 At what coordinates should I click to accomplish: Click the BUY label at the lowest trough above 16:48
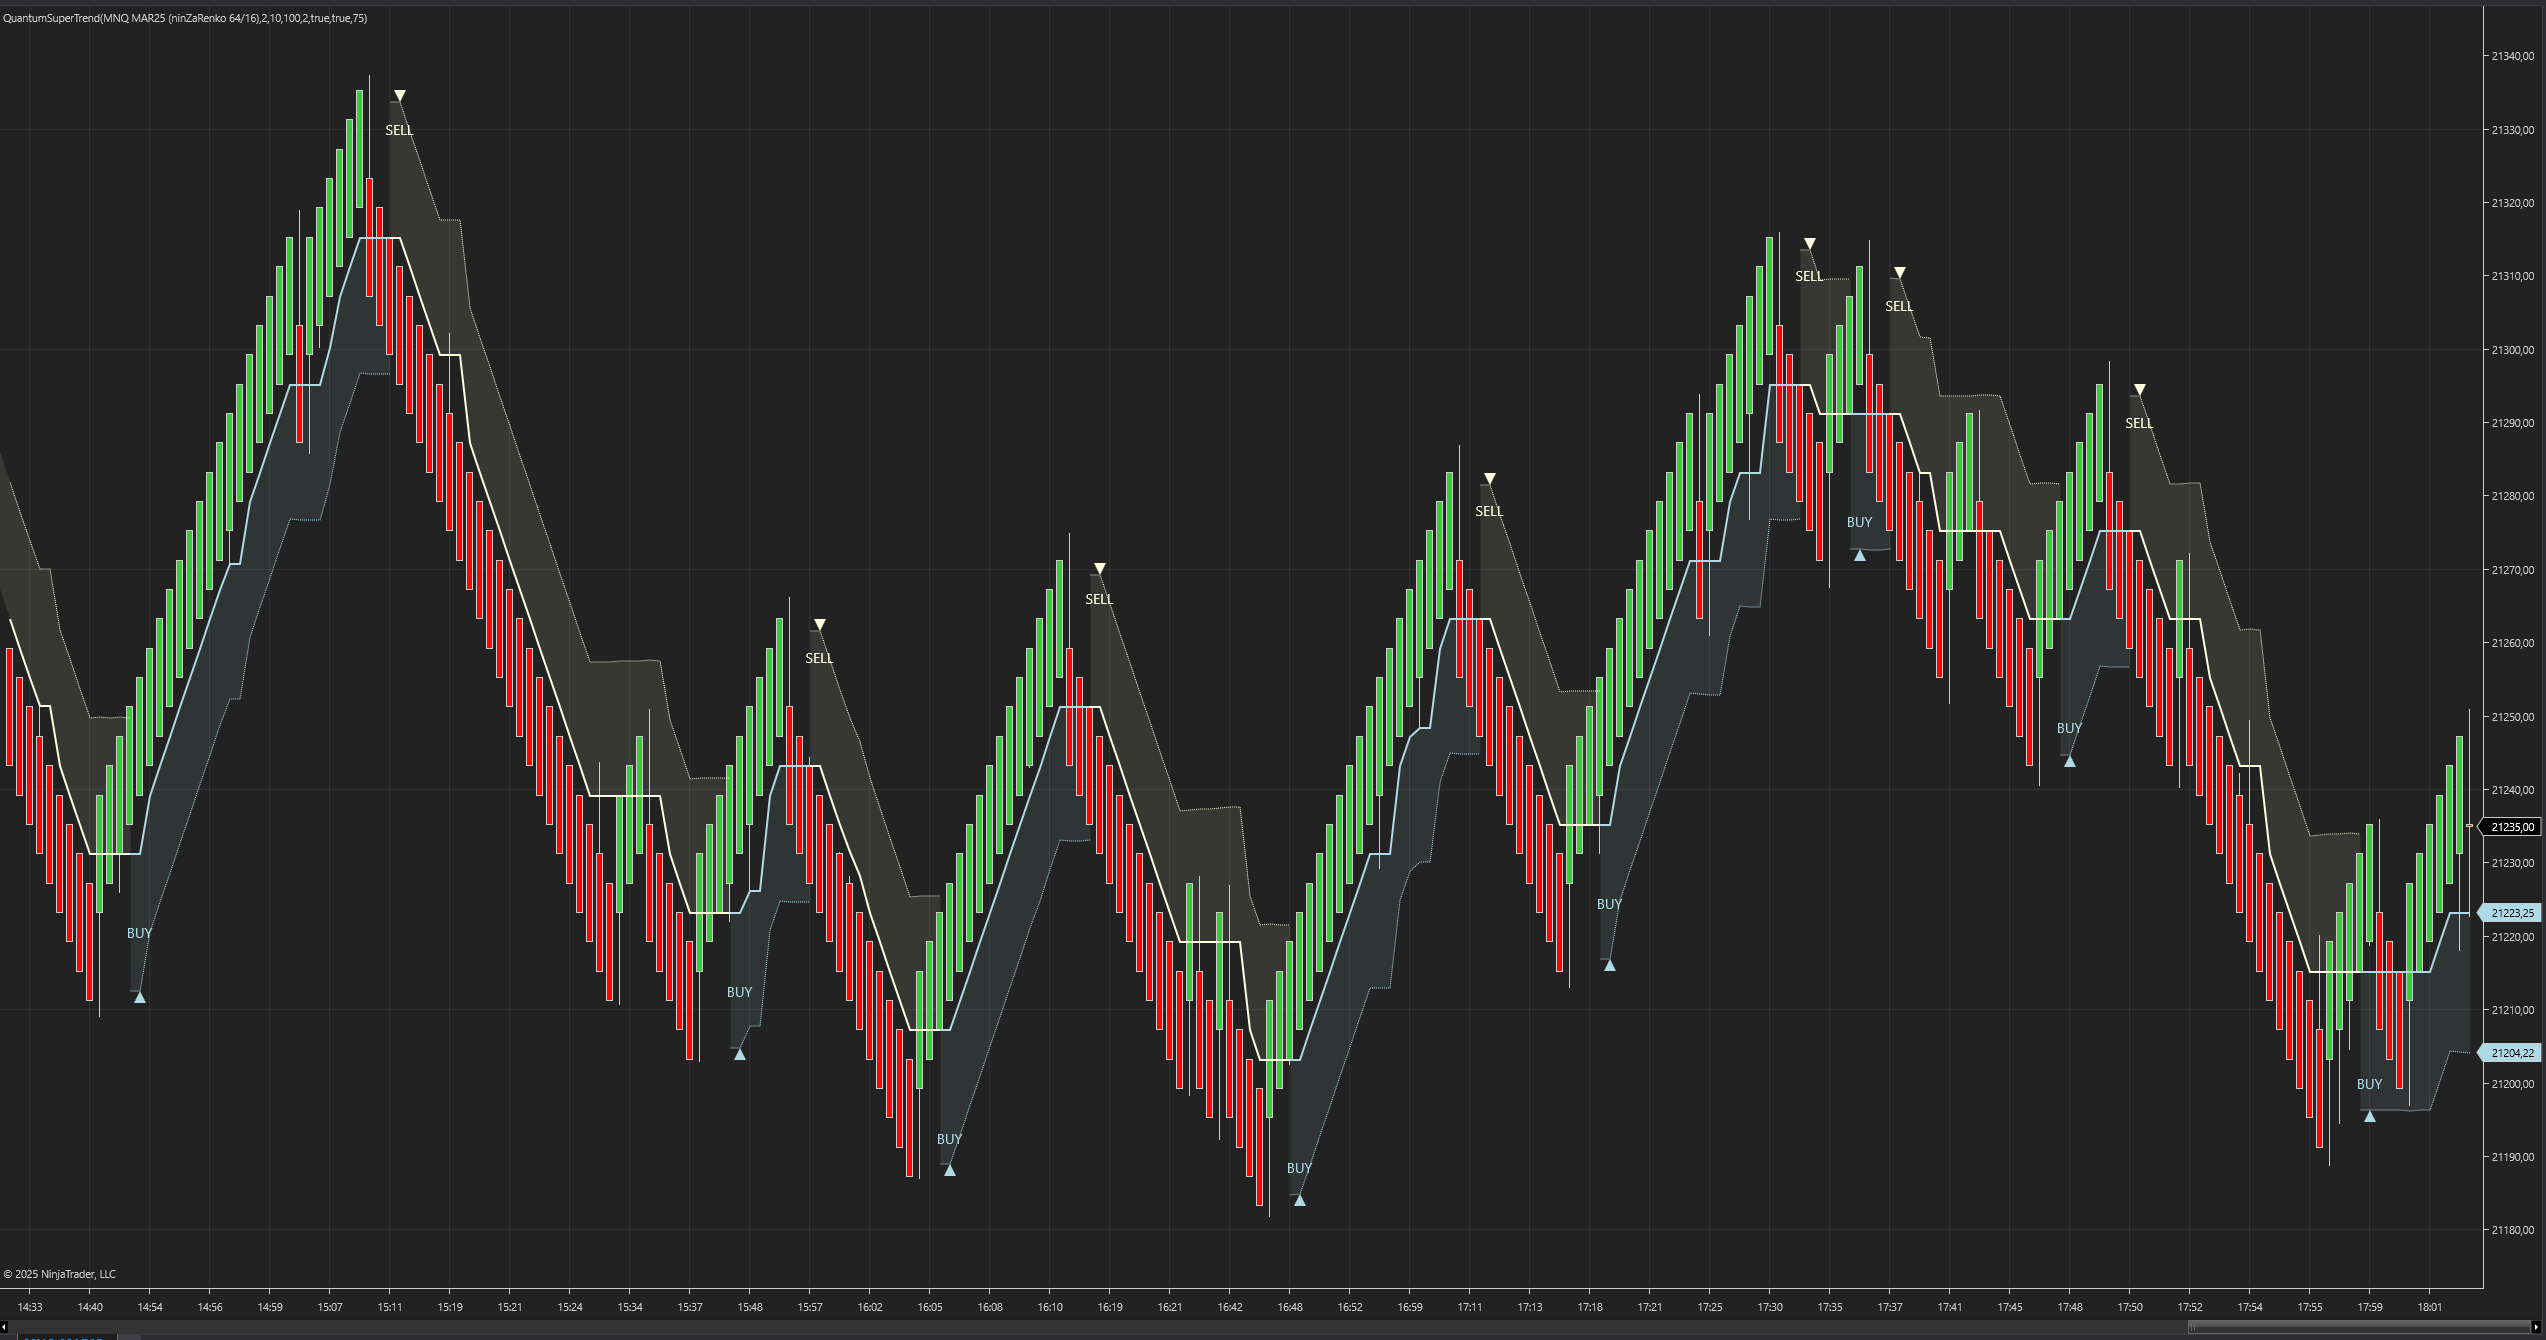[1299, 1168]
